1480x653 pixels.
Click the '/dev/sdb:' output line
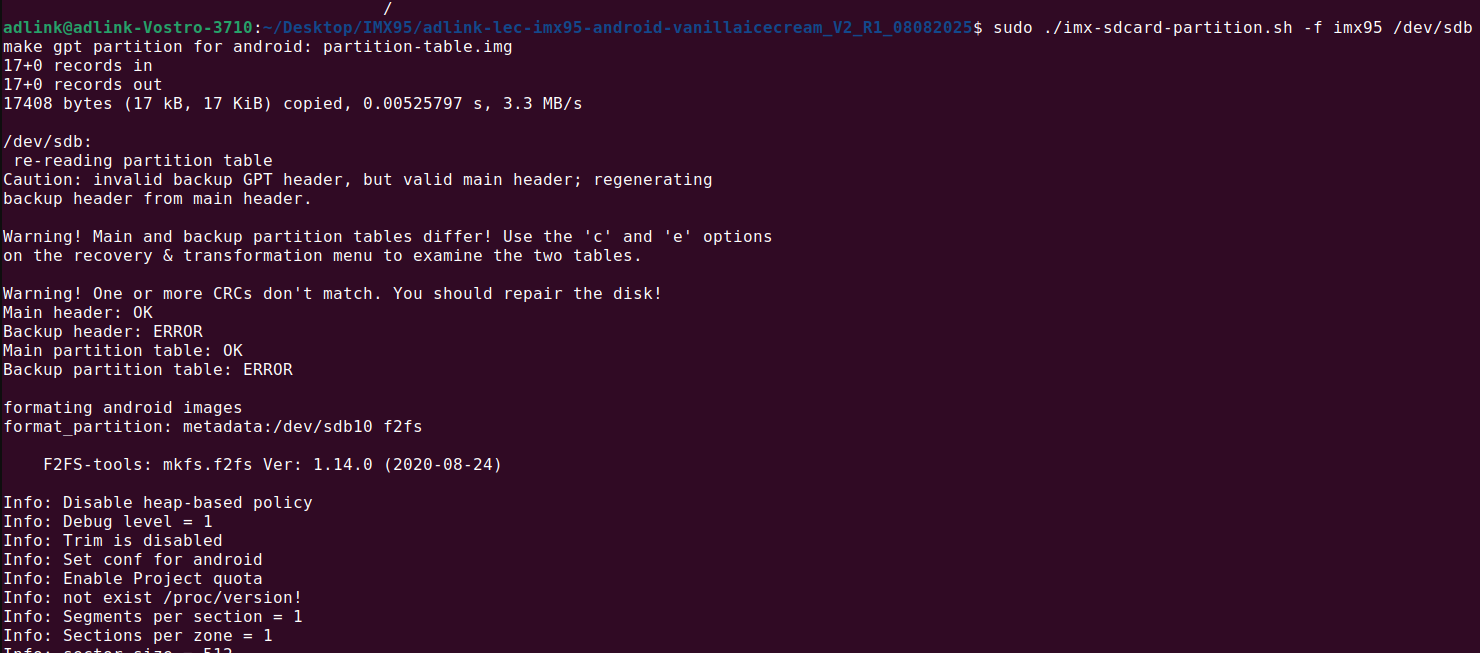coord(48,142)
